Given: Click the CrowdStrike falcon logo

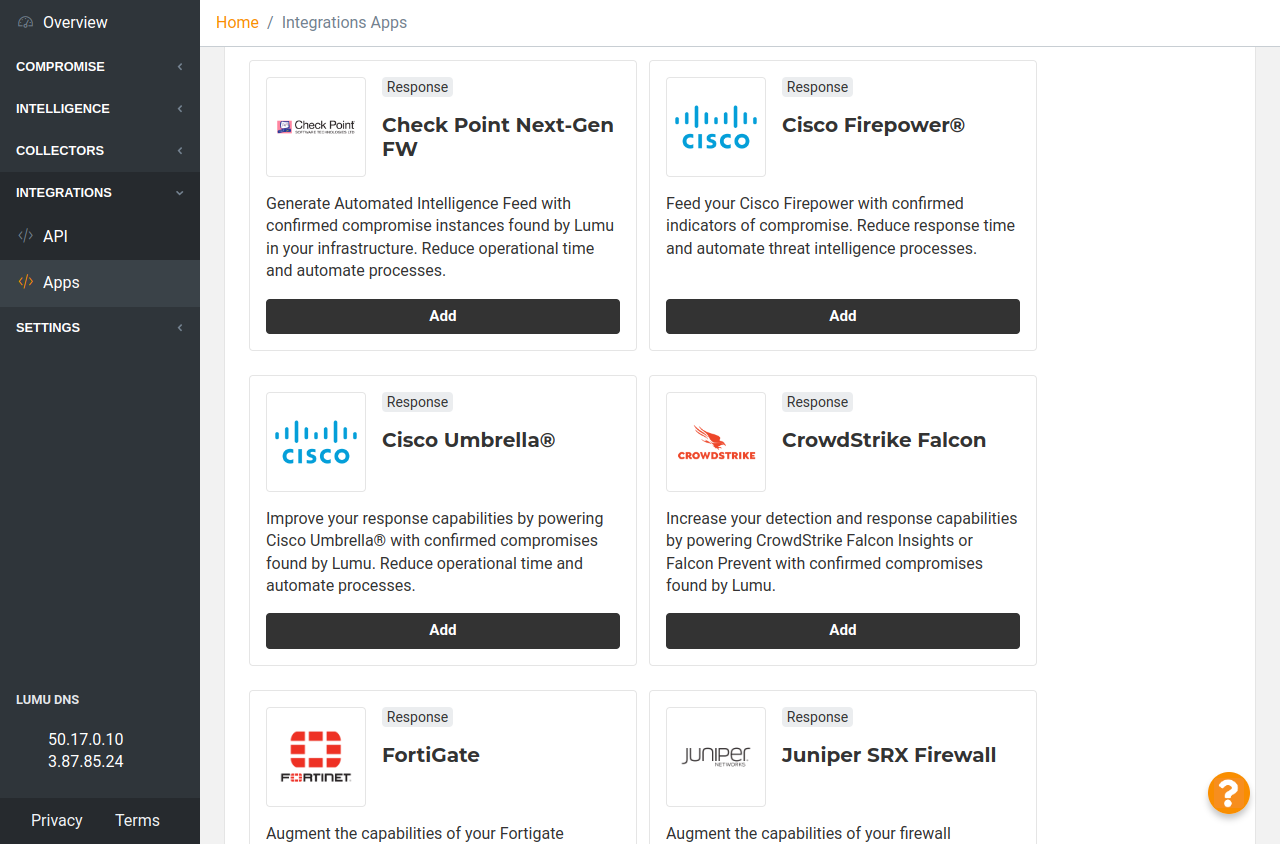Looking at the screenshot, I should [716, 442].
